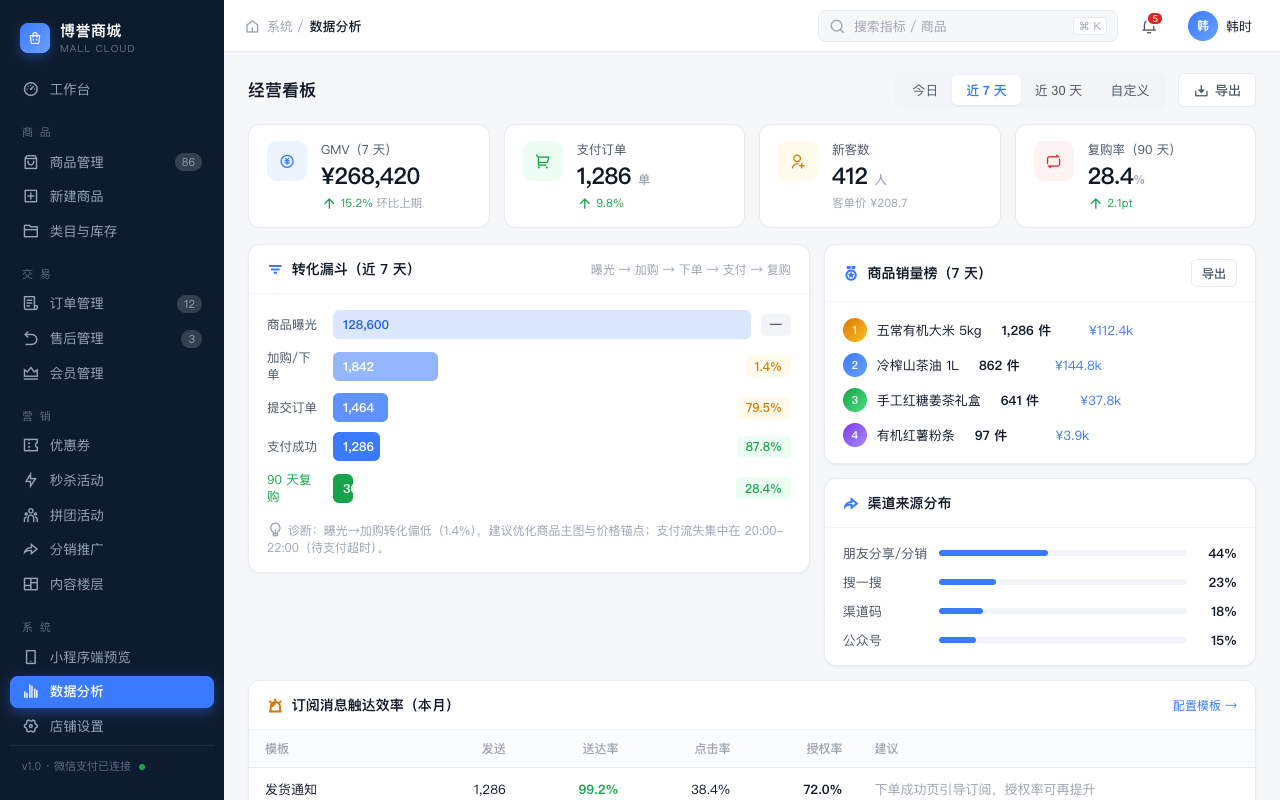Click the 新建商品 plus icon
The width and height of the screenshot is (1280, 800).
coord(31,196)
